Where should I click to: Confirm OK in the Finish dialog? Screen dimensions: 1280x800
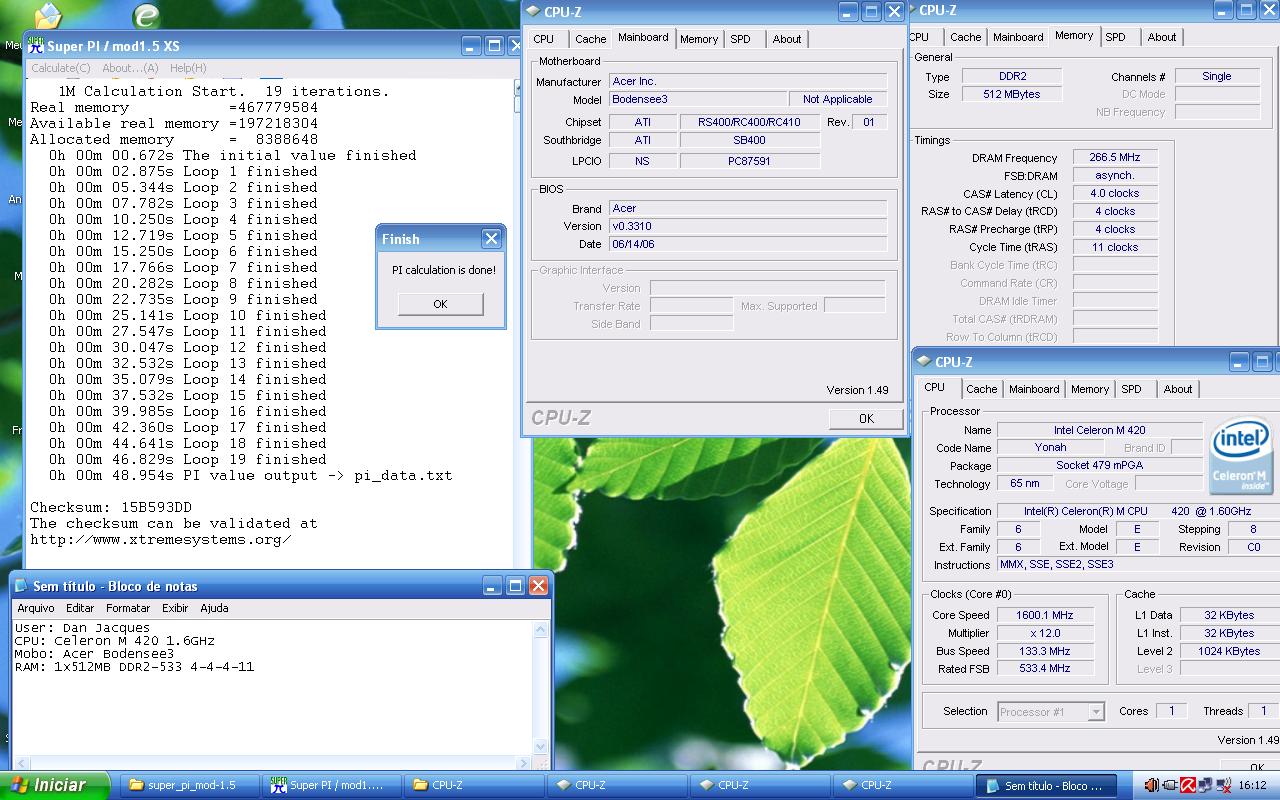point(440,304)
